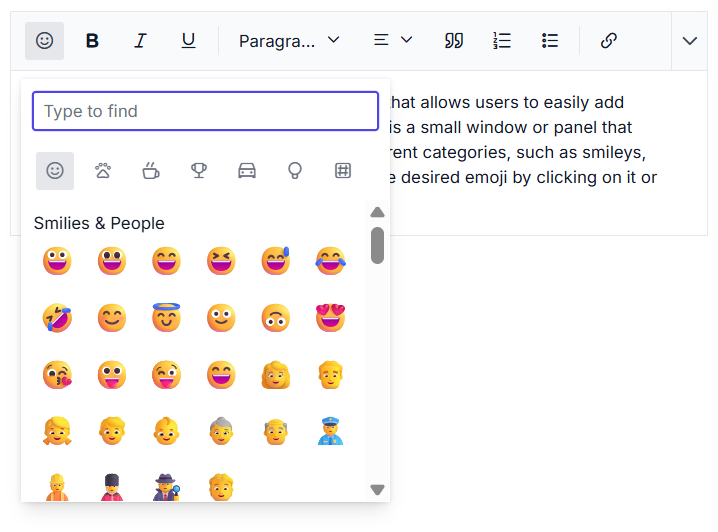Click the emoji list scroll down arrow
Image resolution: width=718 pixels, height=532 pixels.
click(x=377, y=490)
